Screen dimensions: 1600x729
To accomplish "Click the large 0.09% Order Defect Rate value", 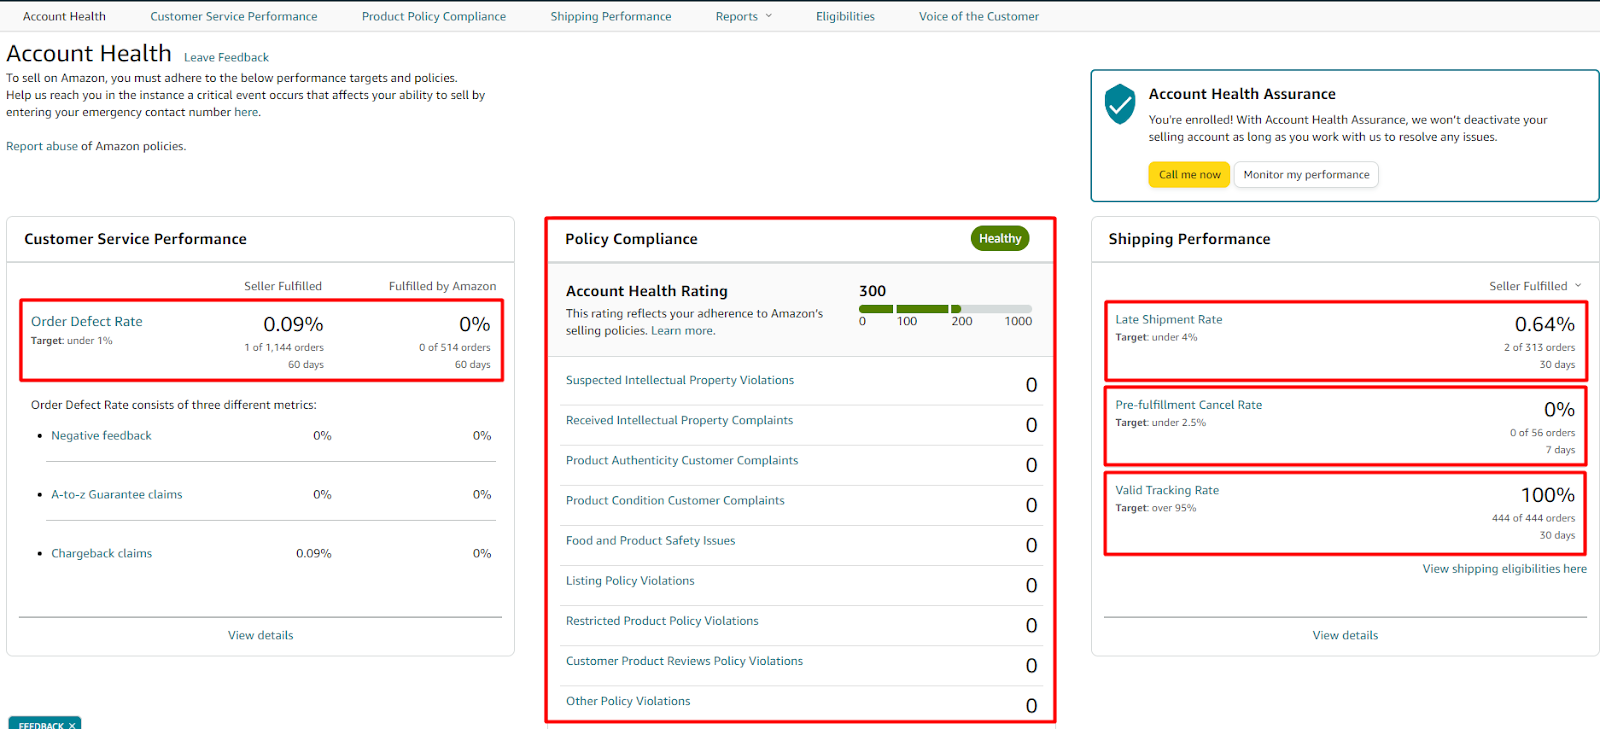I will point(293,325).
